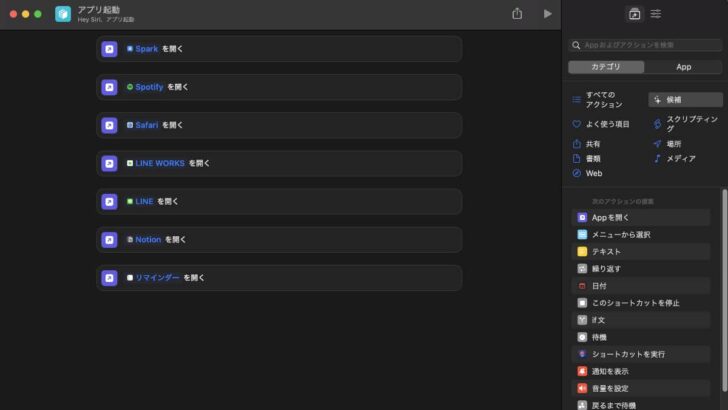Select the 候補 suggestions button
Viewport: 728px width, 410px height.
click(x=685, y=99)
